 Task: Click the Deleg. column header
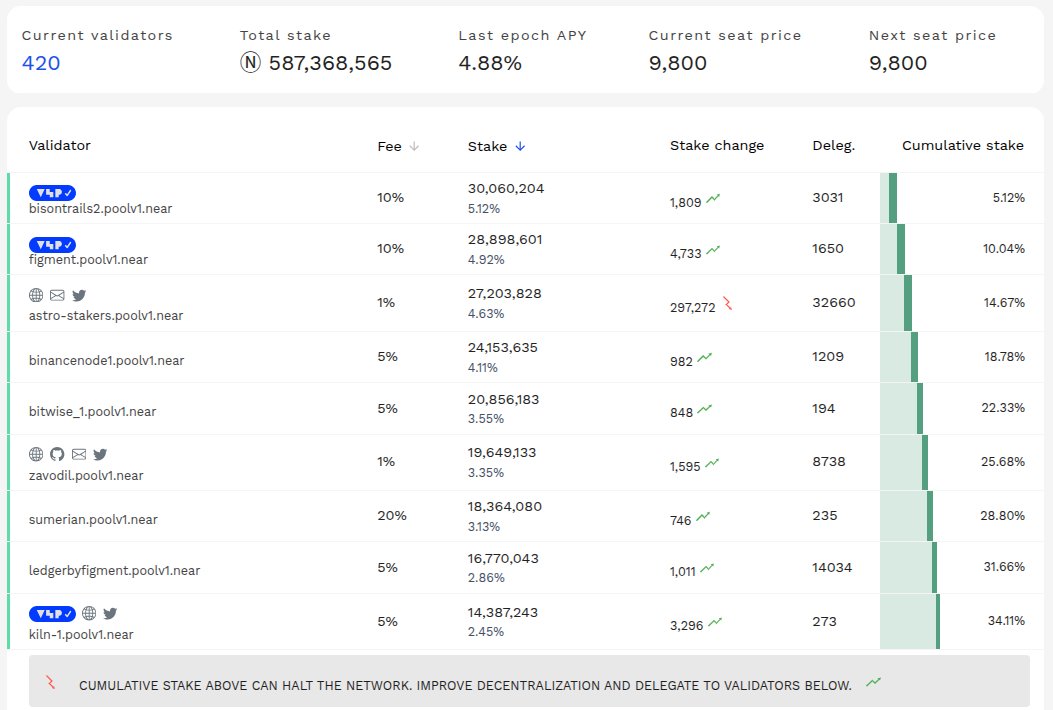point(833,145)
